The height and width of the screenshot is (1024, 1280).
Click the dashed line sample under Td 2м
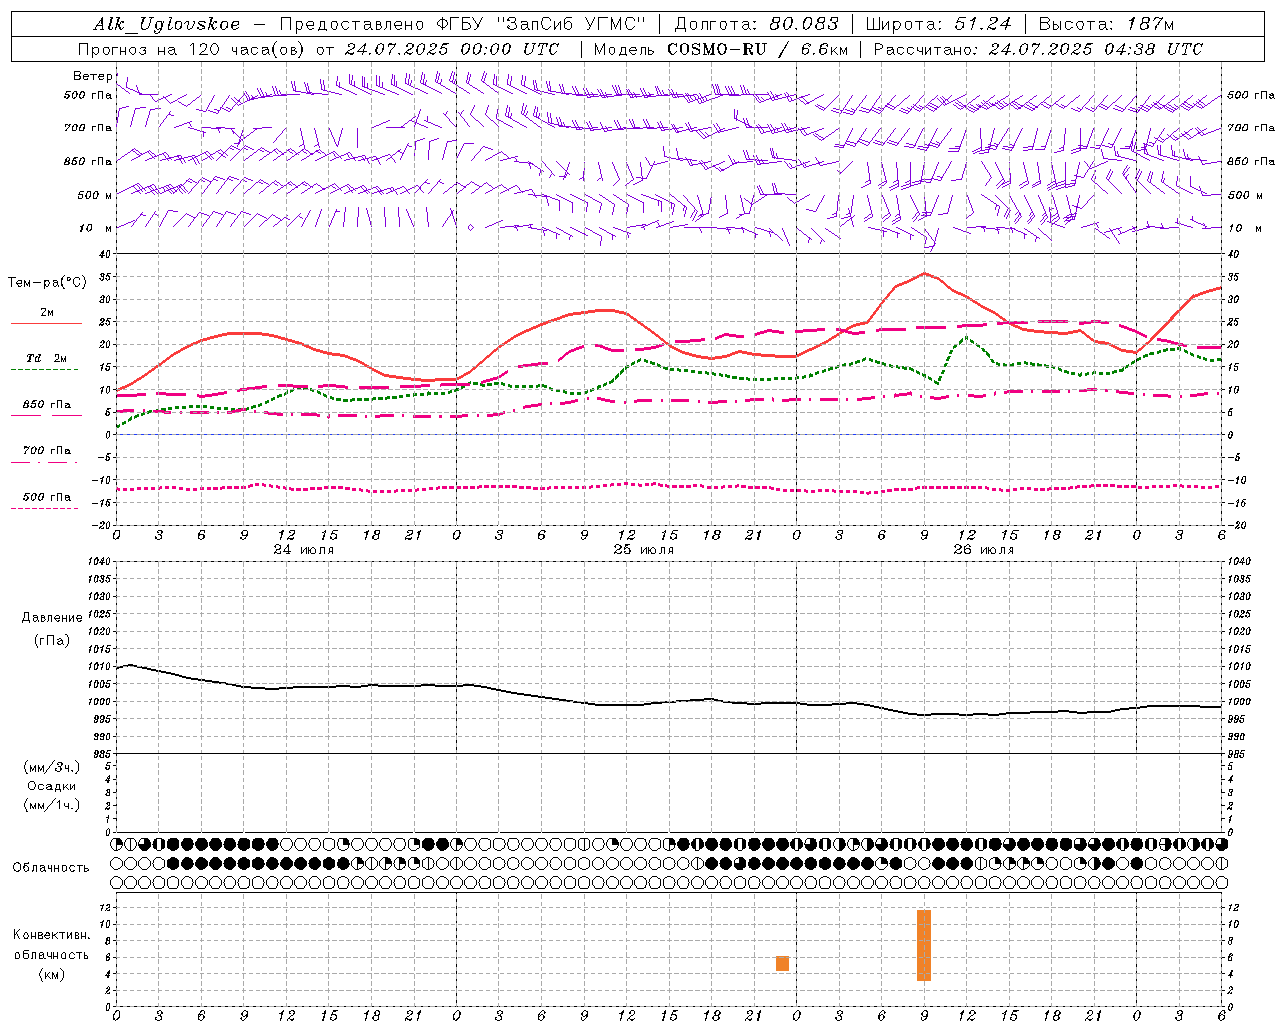point(44,370)
